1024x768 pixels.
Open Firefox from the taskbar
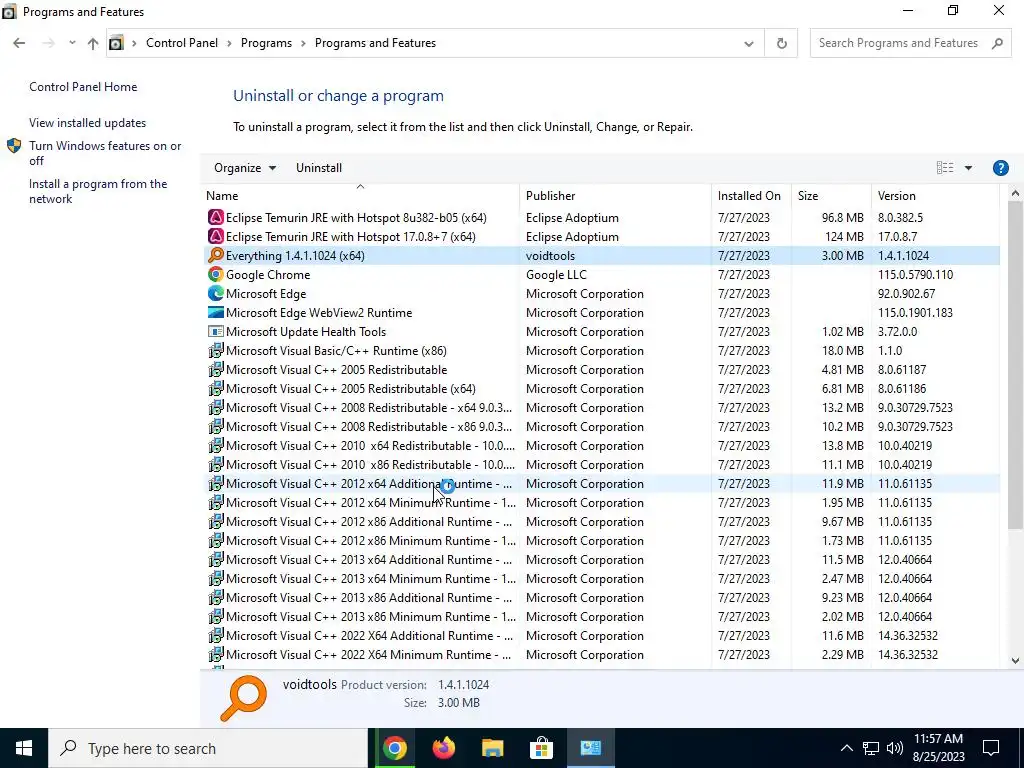(444, 748)
